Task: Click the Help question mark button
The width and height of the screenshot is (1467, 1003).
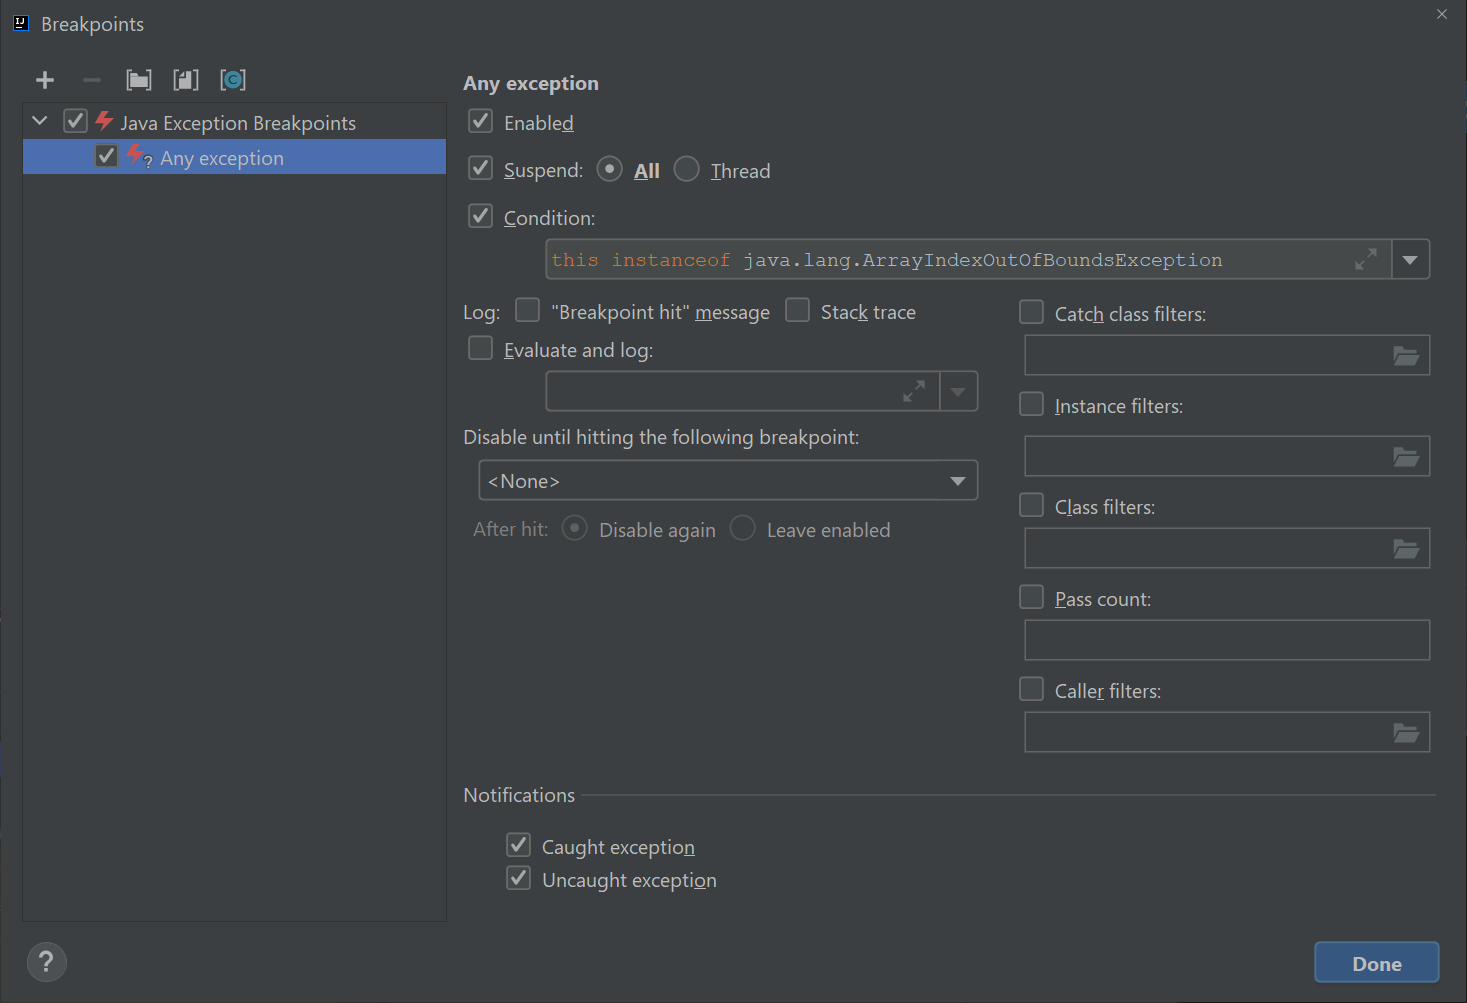Action: (46, 962)
